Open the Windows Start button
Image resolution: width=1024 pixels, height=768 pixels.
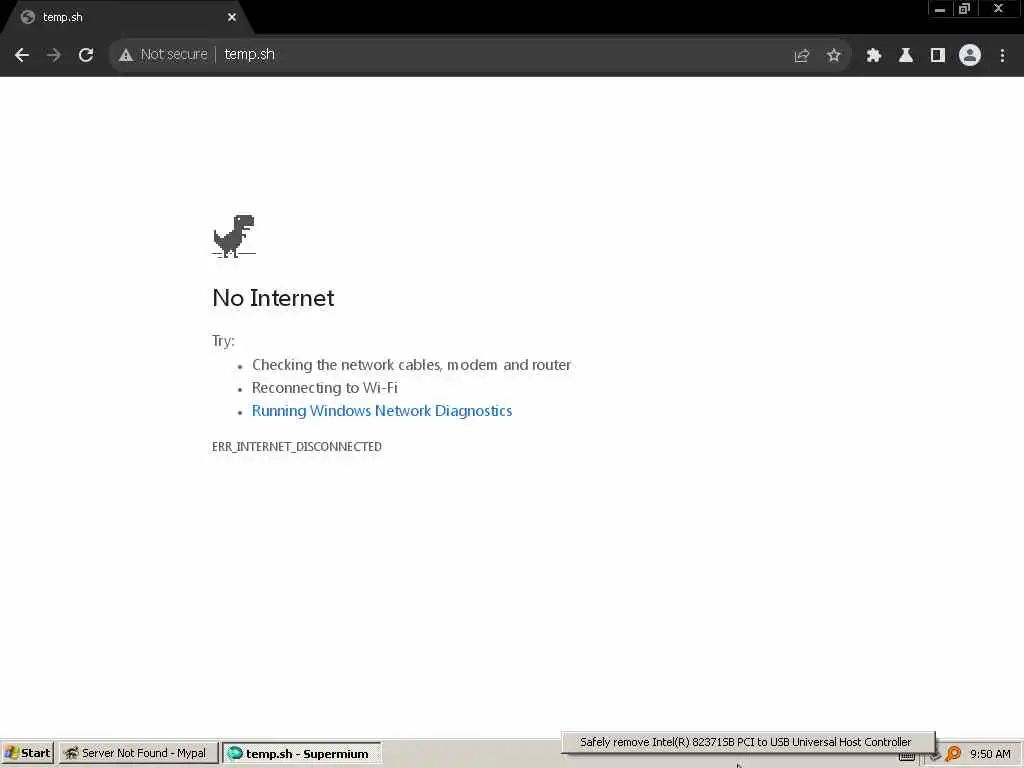27,753
